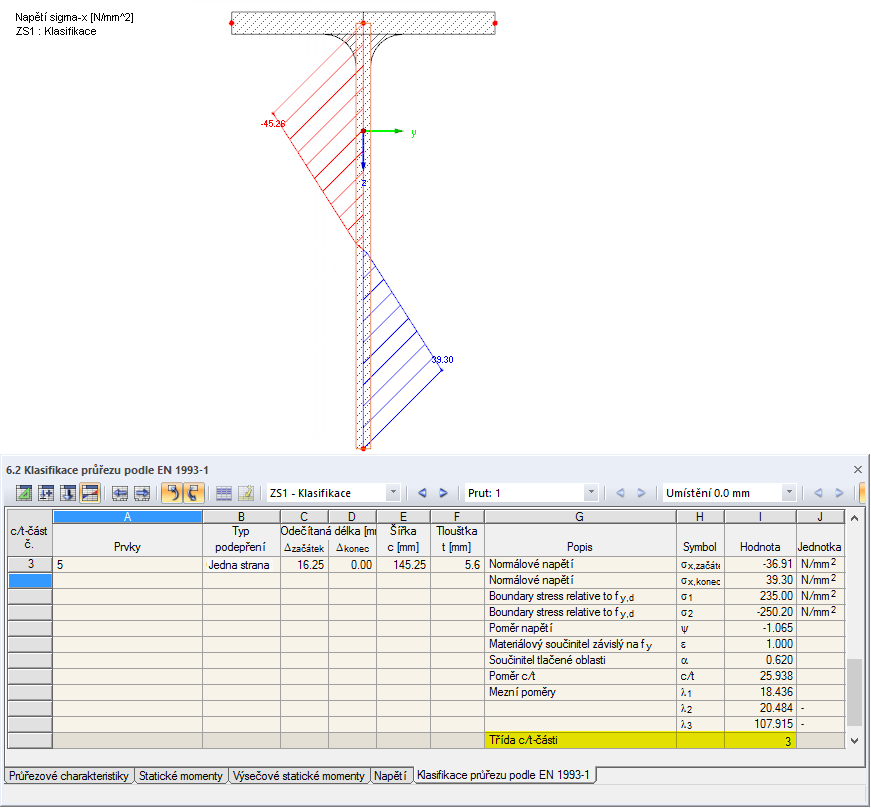871x810 pixels.
Task: Click the table edit pencil icon
Action: pos(246,493)
